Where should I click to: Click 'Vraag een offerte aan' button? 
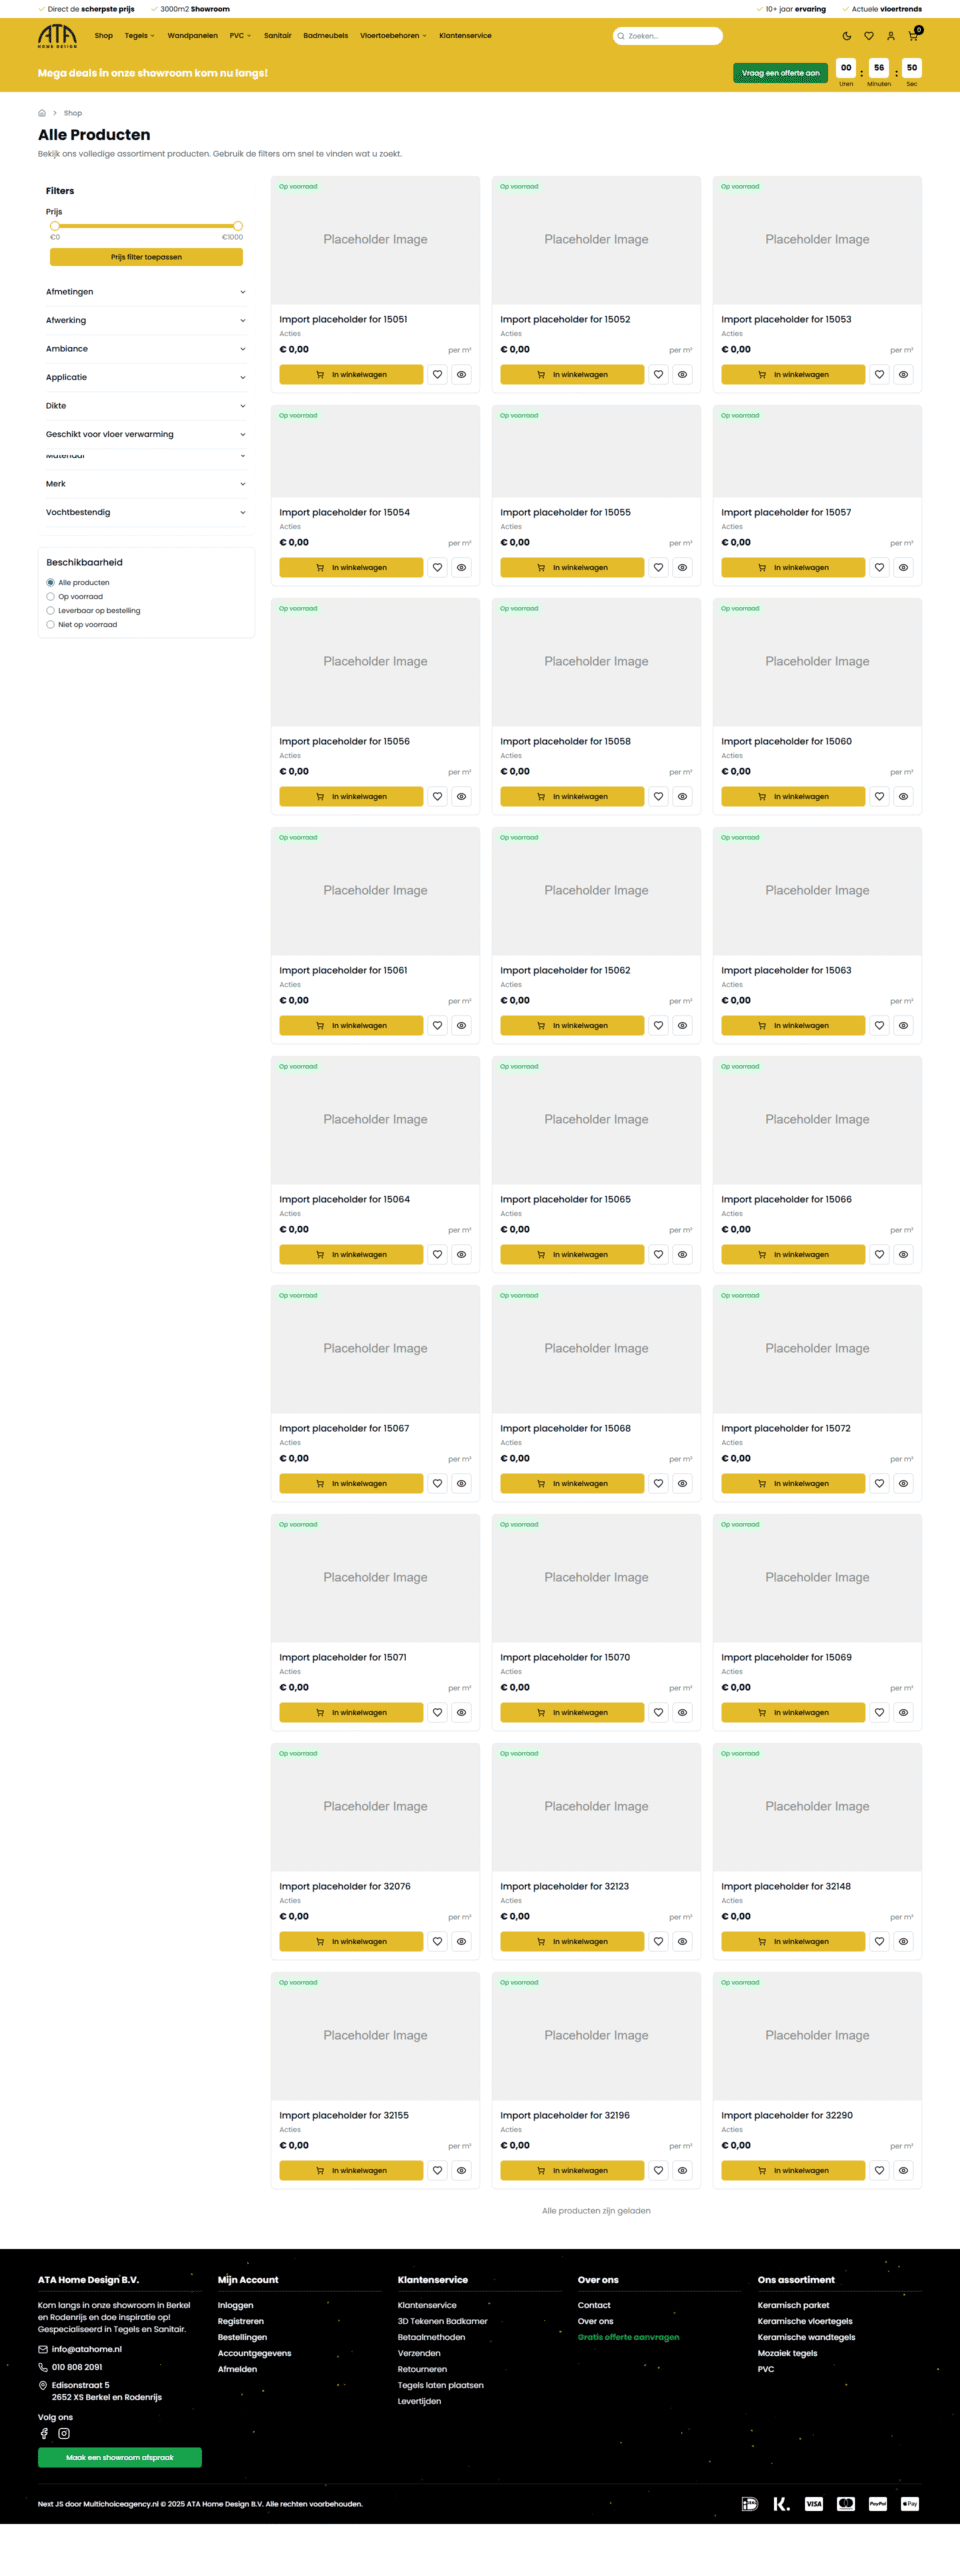[x=780, y=73]
